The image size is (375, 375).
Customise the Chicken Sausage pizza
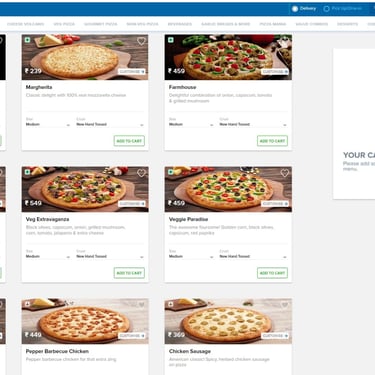pyautogui.click(x=275, y=336)
